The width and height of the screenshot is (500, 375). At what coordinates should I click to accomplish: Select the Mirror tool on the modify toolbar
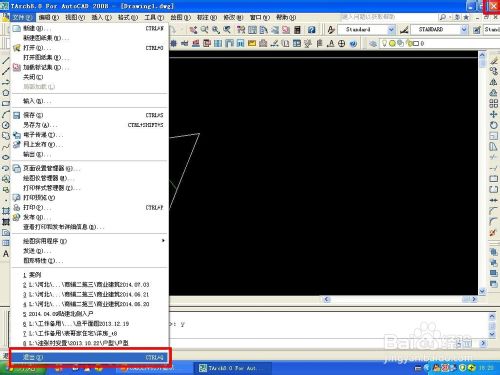(x=494, y=82)
